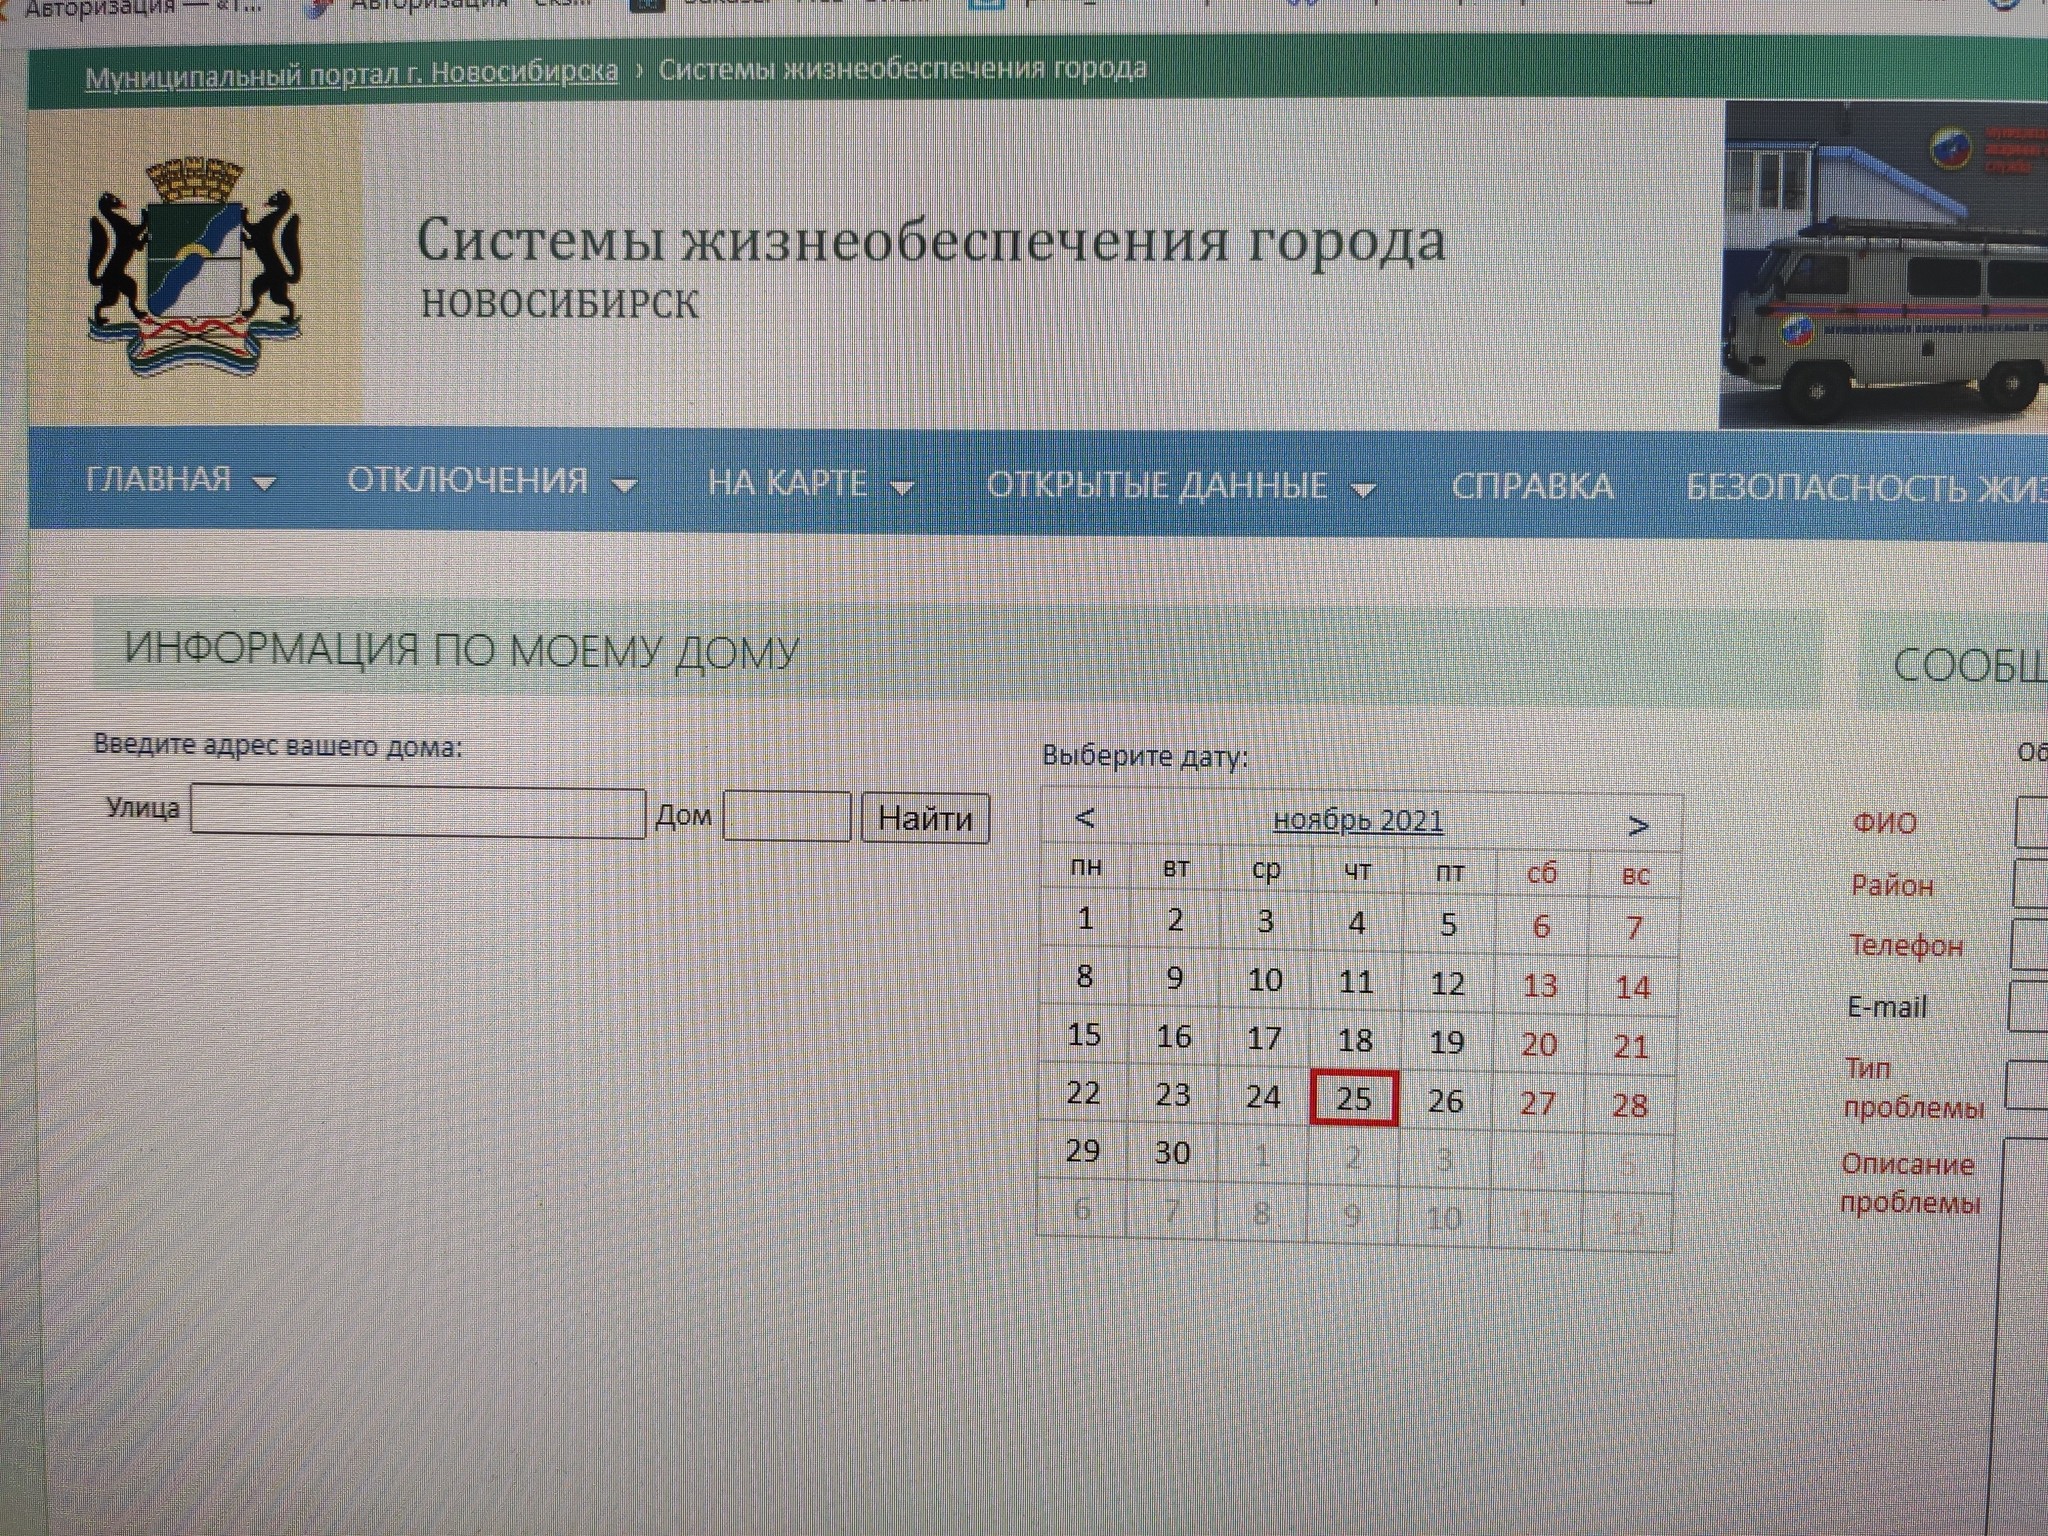Select highlighted date 25 in calendar
The image size is (2048, 1536).
pos(1354,1099)
